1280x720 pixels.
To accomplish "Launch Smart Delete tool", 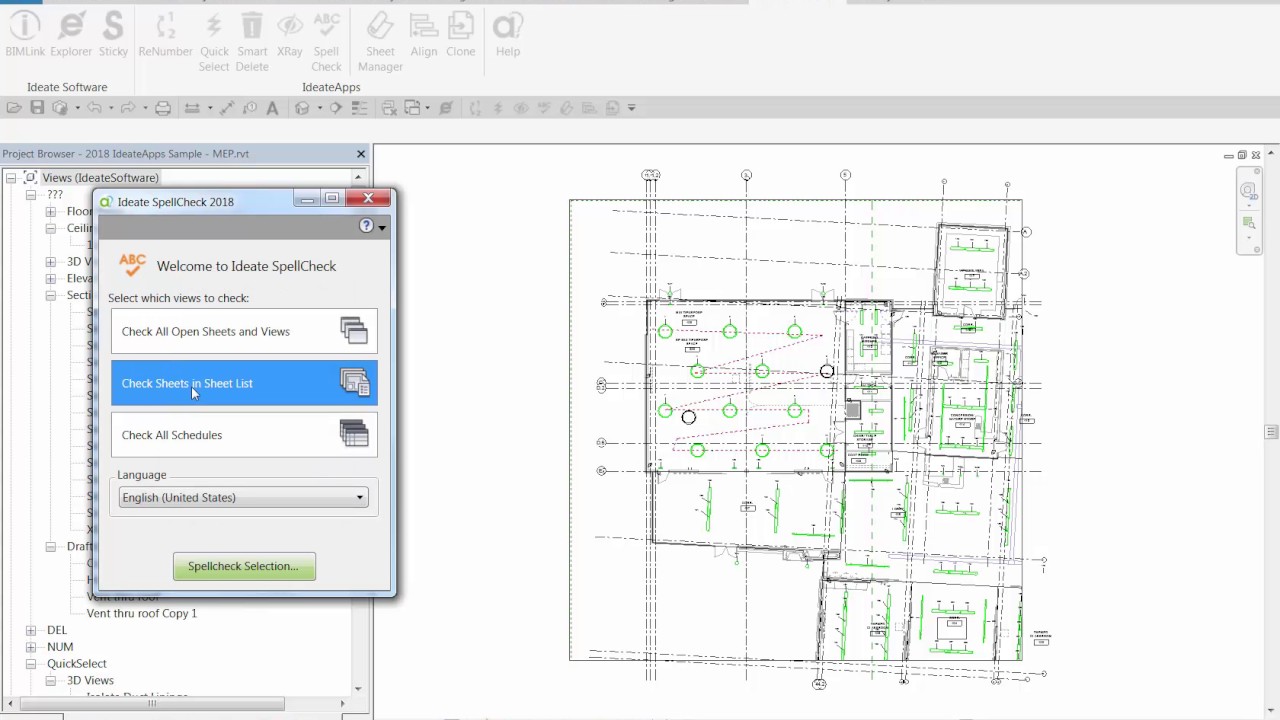I will [252, 42].
